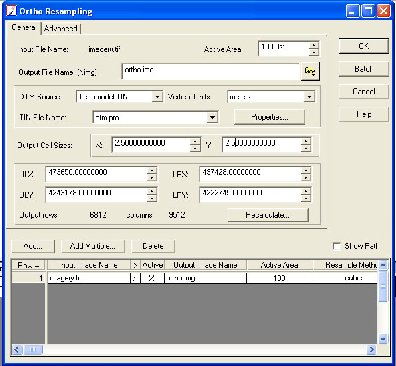
Task: Click the input image name cell in row 1
Action: 89,278
